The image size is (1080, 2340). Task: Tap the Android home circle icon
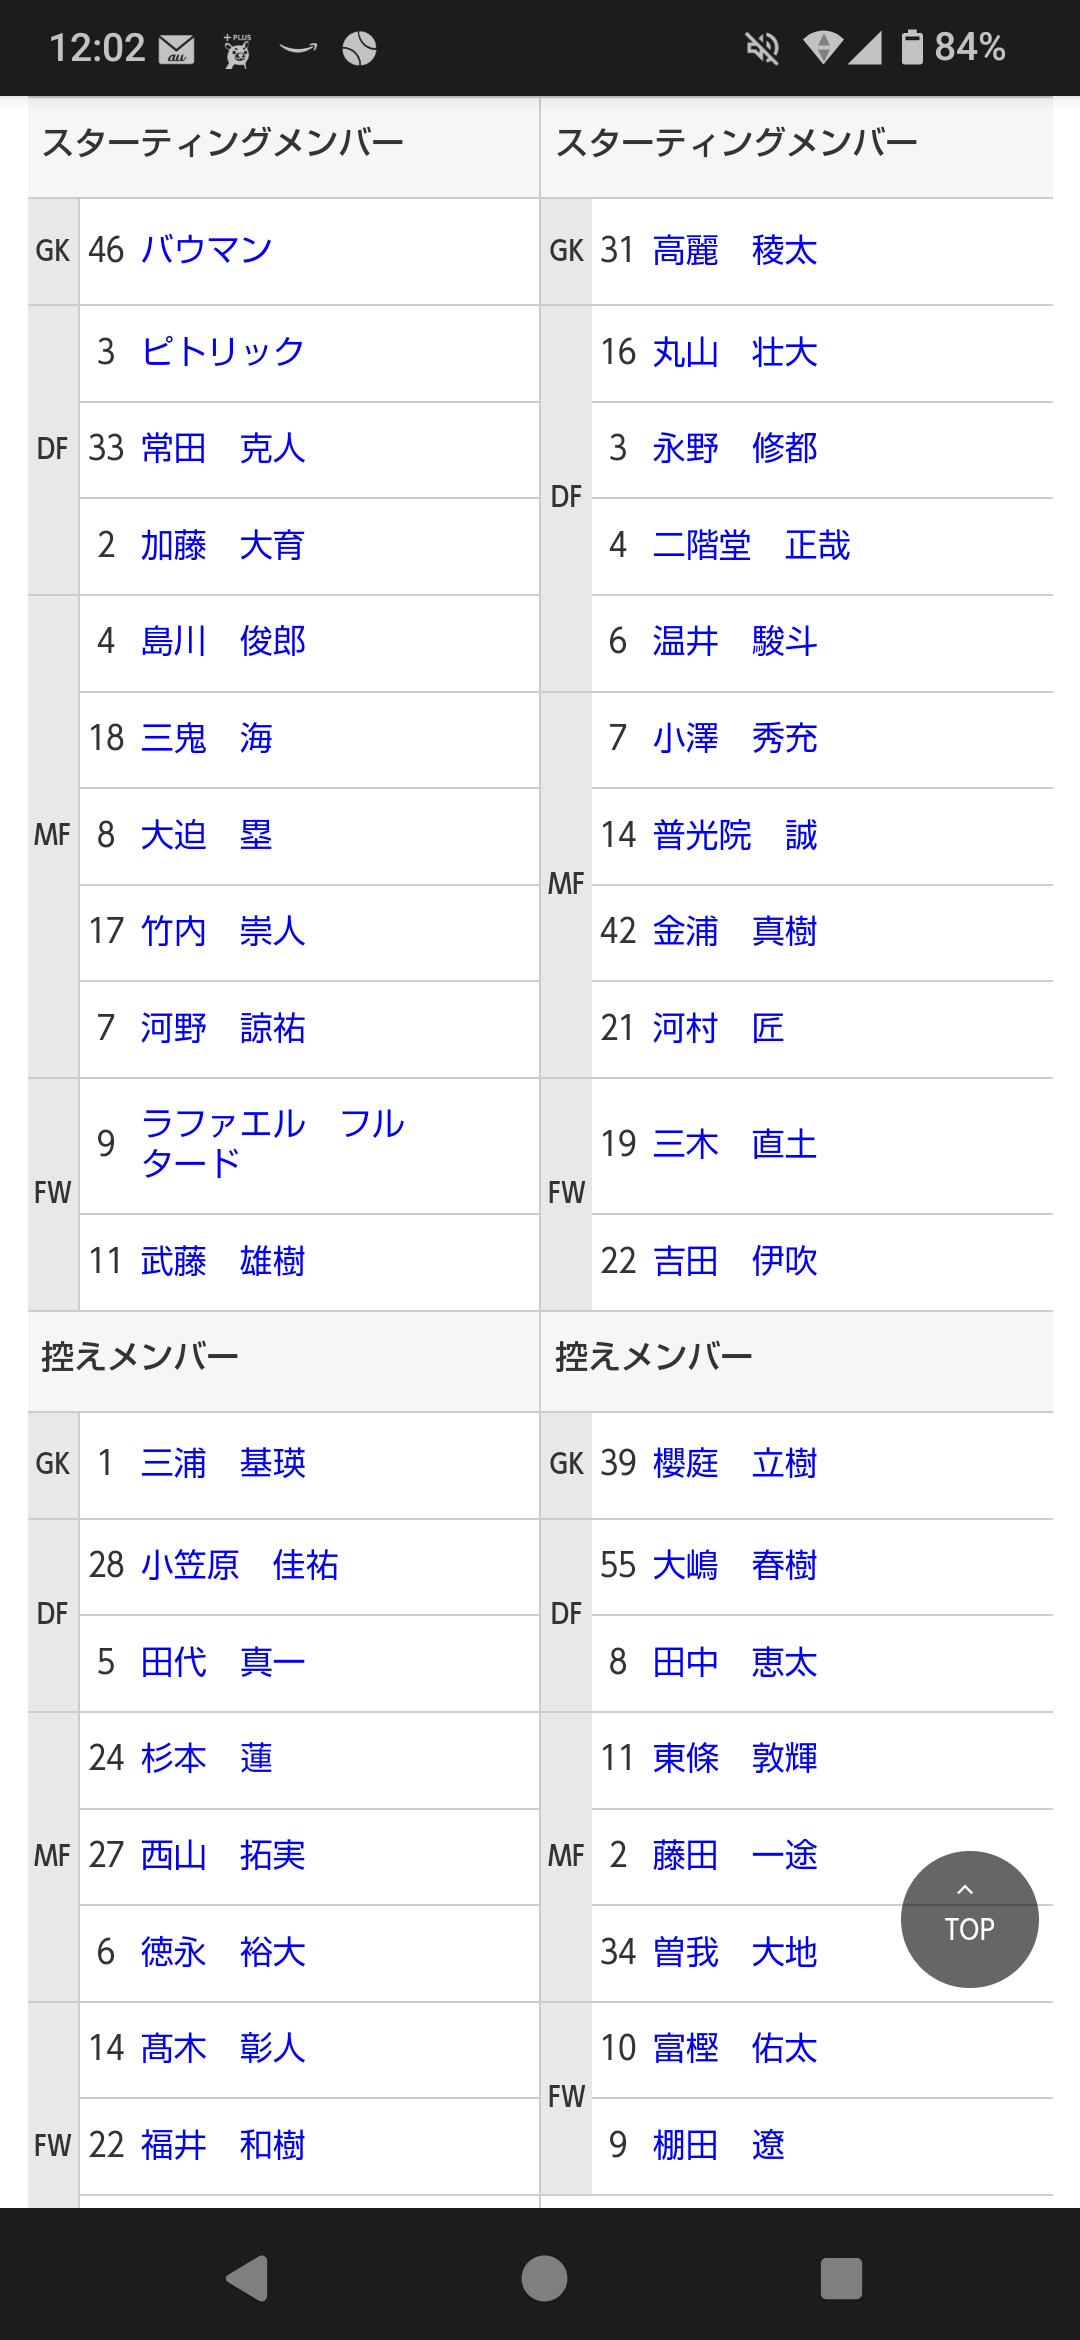coord(544,2279)
